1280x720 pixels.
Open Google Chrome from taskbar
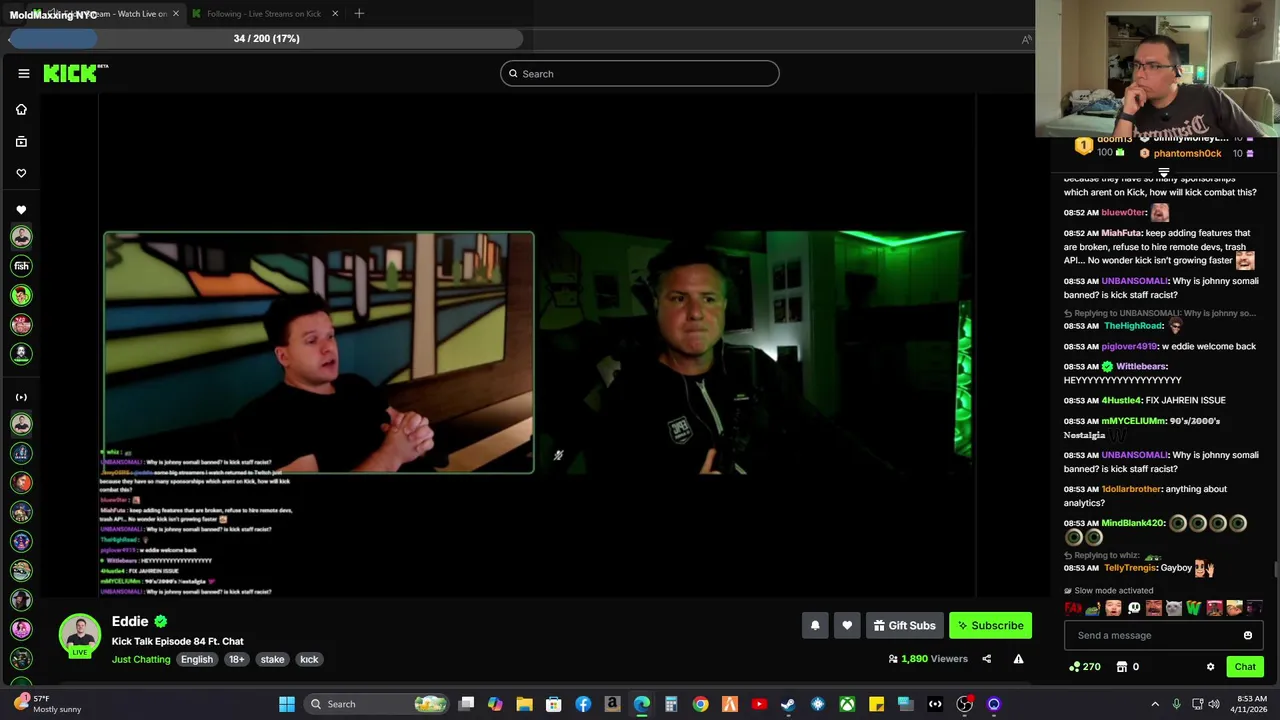(x=700, y=704)
